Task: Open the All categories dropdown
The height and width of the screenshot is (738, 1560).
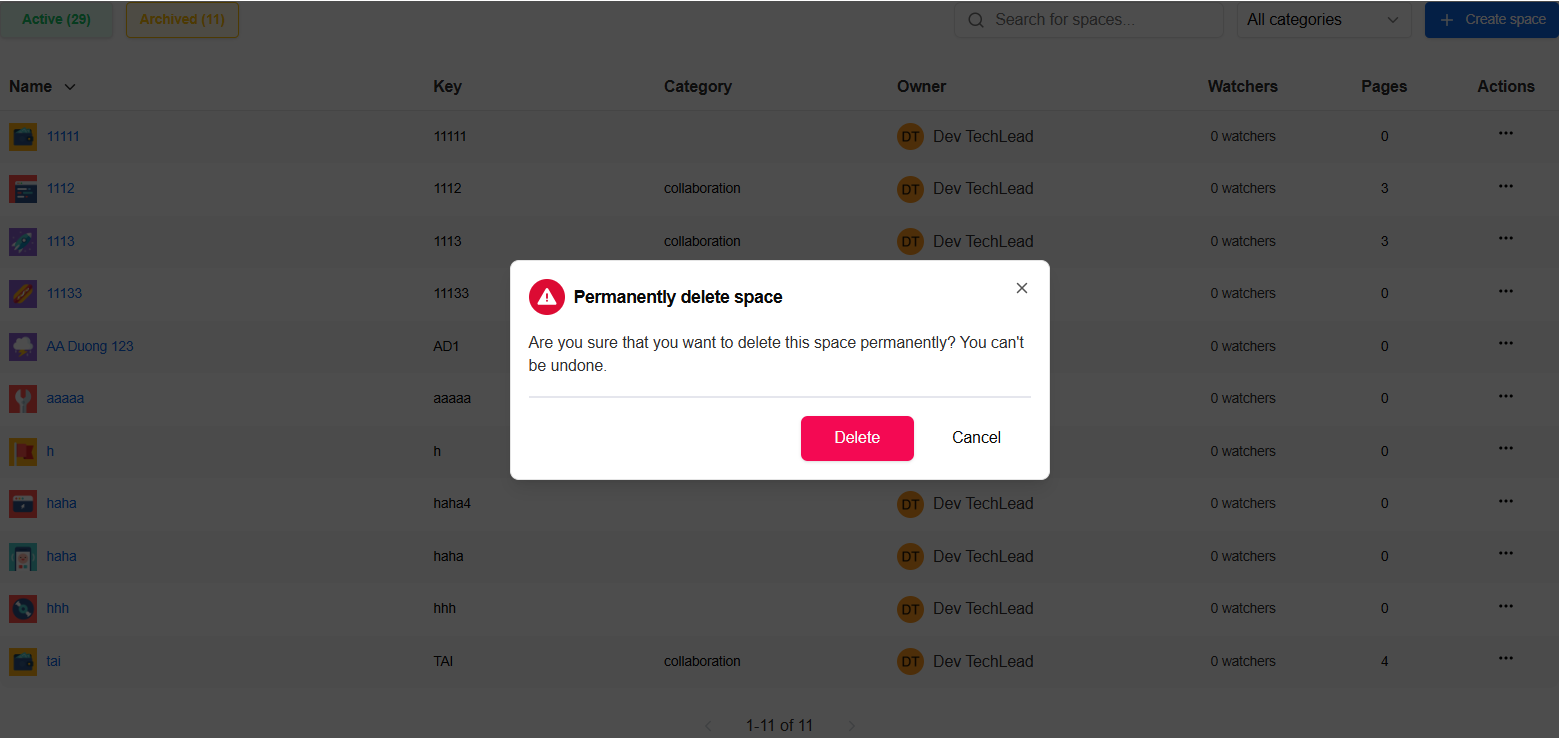Action: (x=1324, y=19)
